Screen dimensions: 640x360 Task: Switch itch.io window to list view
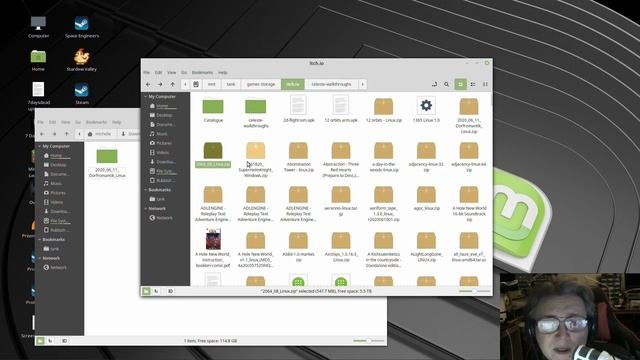(x=473, y=84)
